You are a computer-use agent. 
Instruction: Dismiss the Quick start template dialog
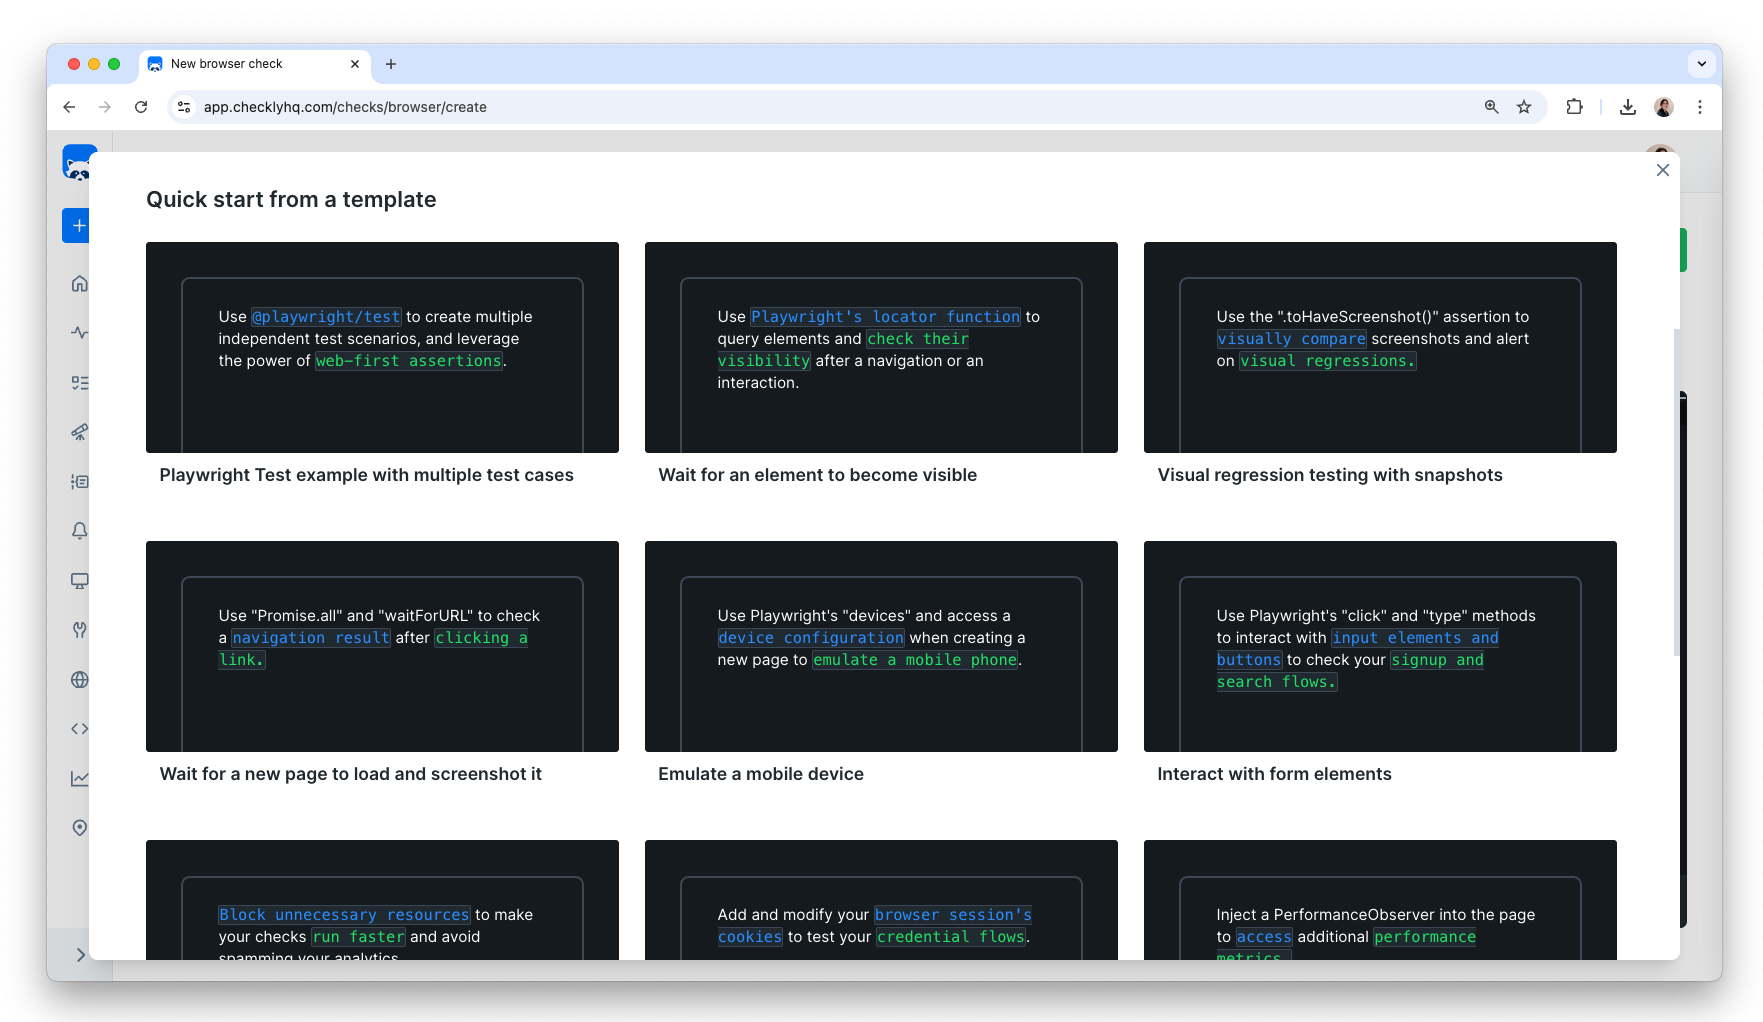click(x=1663, y=170)
